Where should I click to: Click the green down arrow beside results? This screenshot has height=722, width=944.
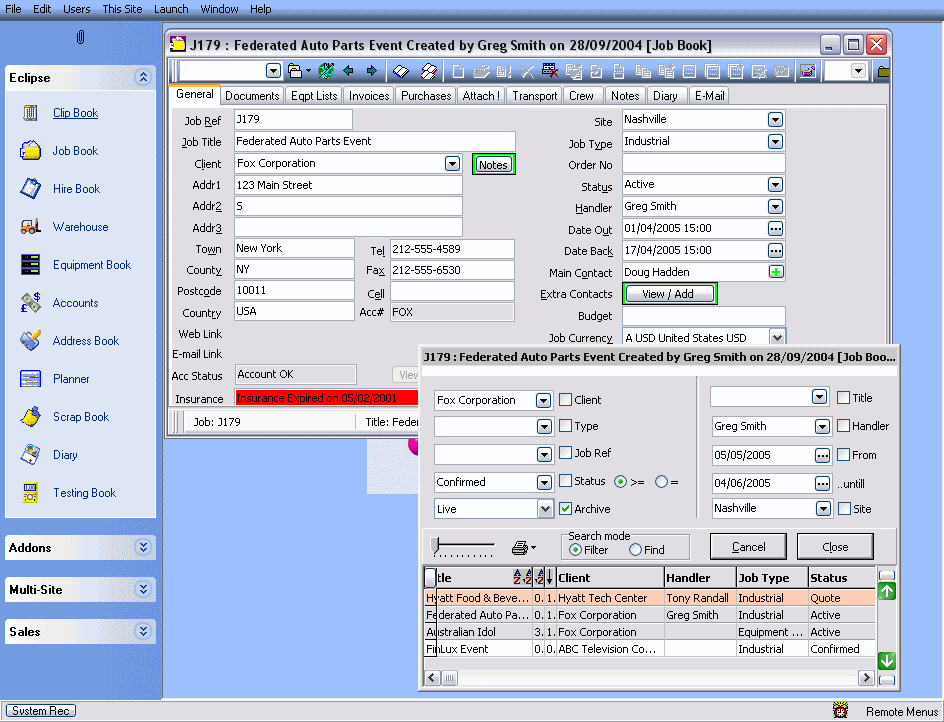(887, 661)
